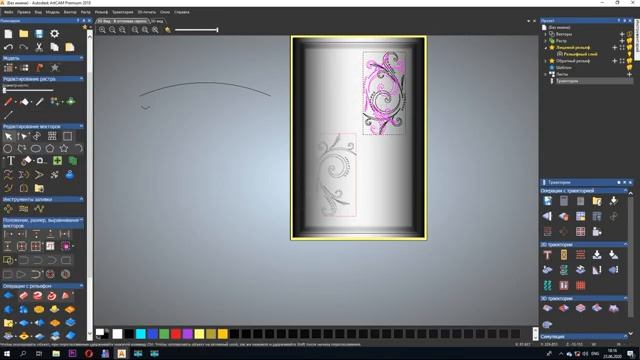
Task: Click the Cut scissors icon
Action: (39, 47)
